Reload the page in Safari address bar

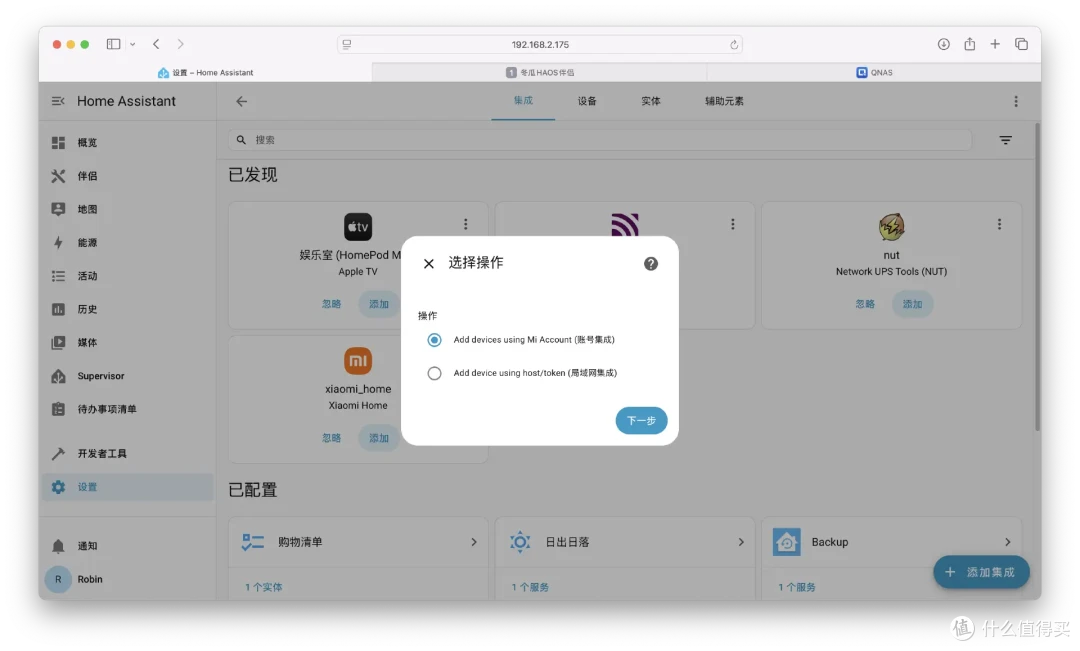point(734,45)
